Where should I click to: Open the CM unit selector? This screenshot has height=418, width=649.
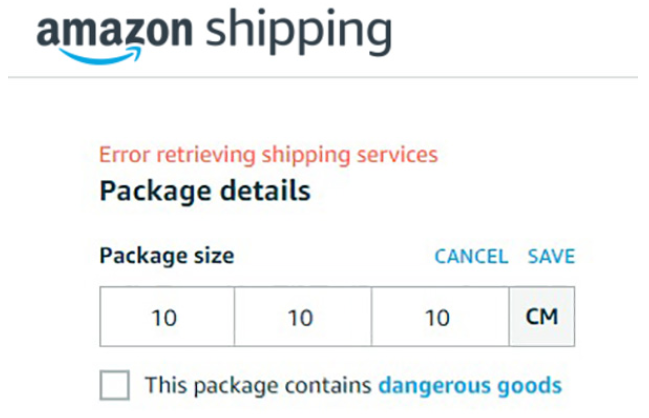pyautogui.click(x=542, y=317)
